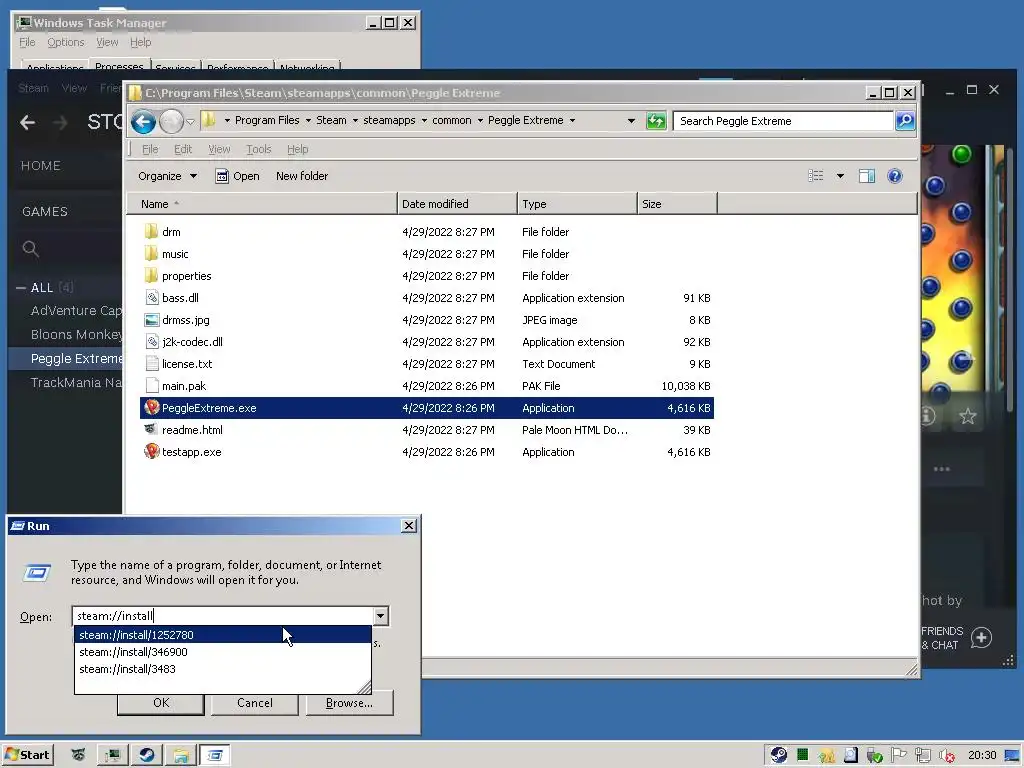Screen dimensions: 1024x768
Task: Click the volume tray icon
Action: pyautogui.click(x=948, y=756)
